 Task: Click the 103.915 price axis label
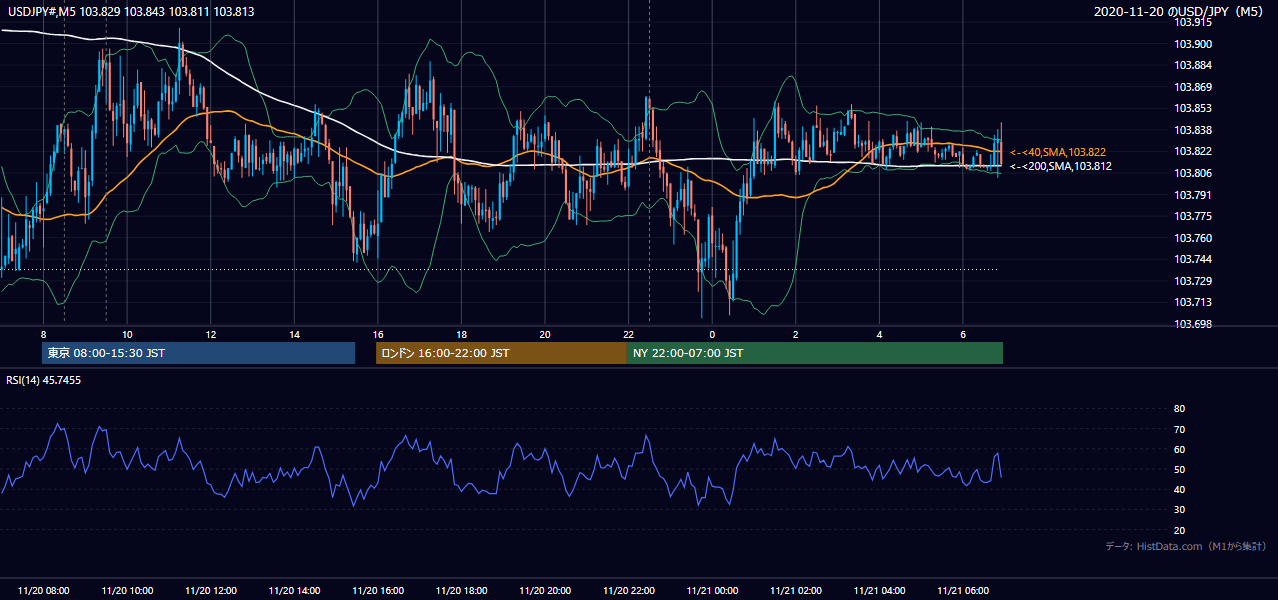coord(1193,22)
